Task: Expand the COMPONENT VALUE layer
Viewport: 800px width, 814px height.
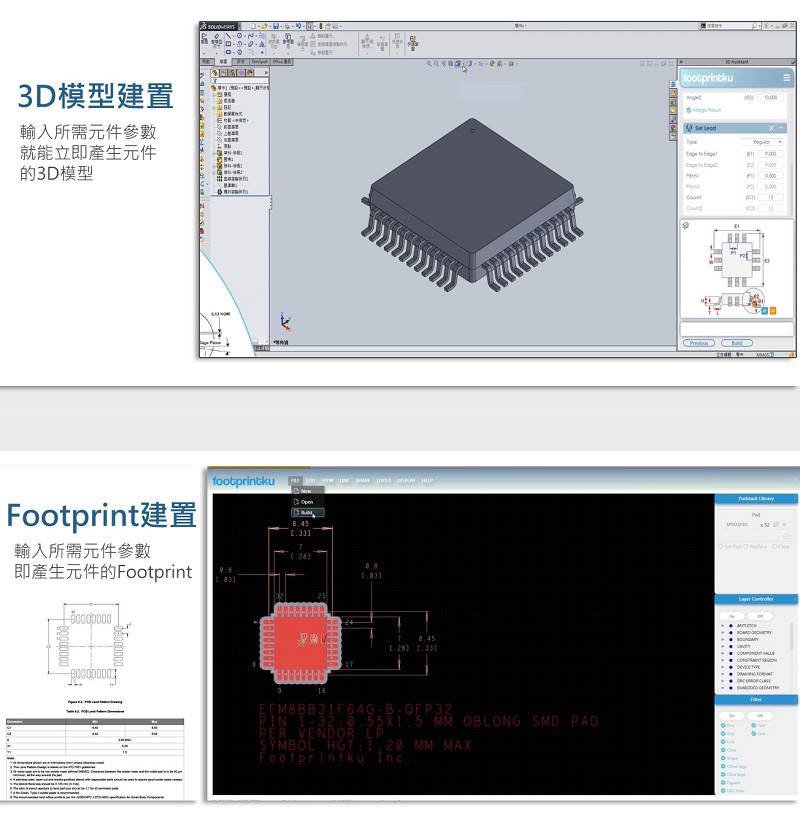Action: (x=723, y=654)
